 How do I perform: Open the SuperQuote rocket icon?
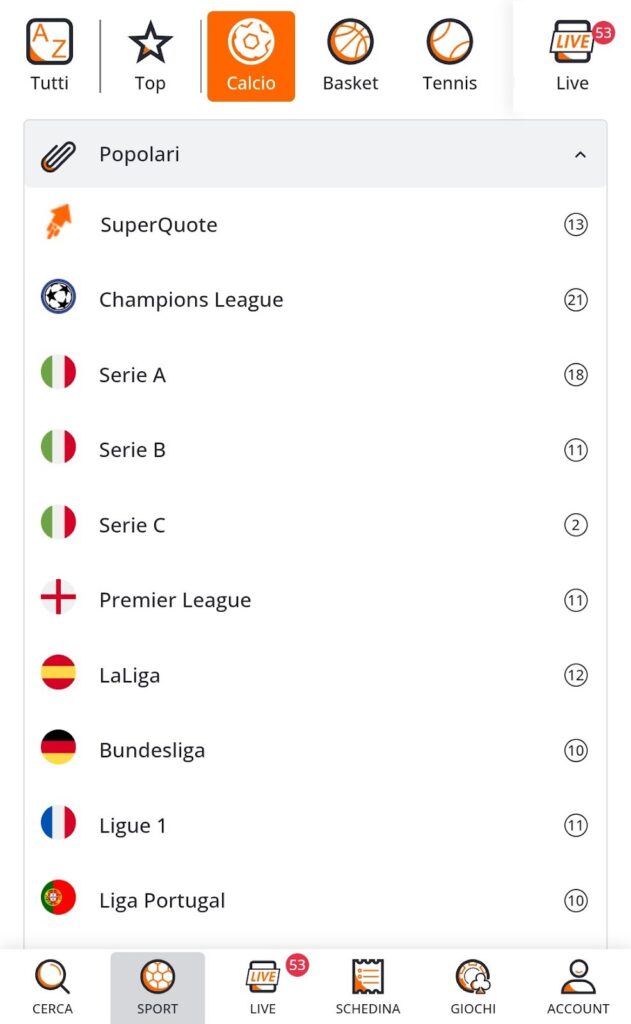tap(57, 224)
